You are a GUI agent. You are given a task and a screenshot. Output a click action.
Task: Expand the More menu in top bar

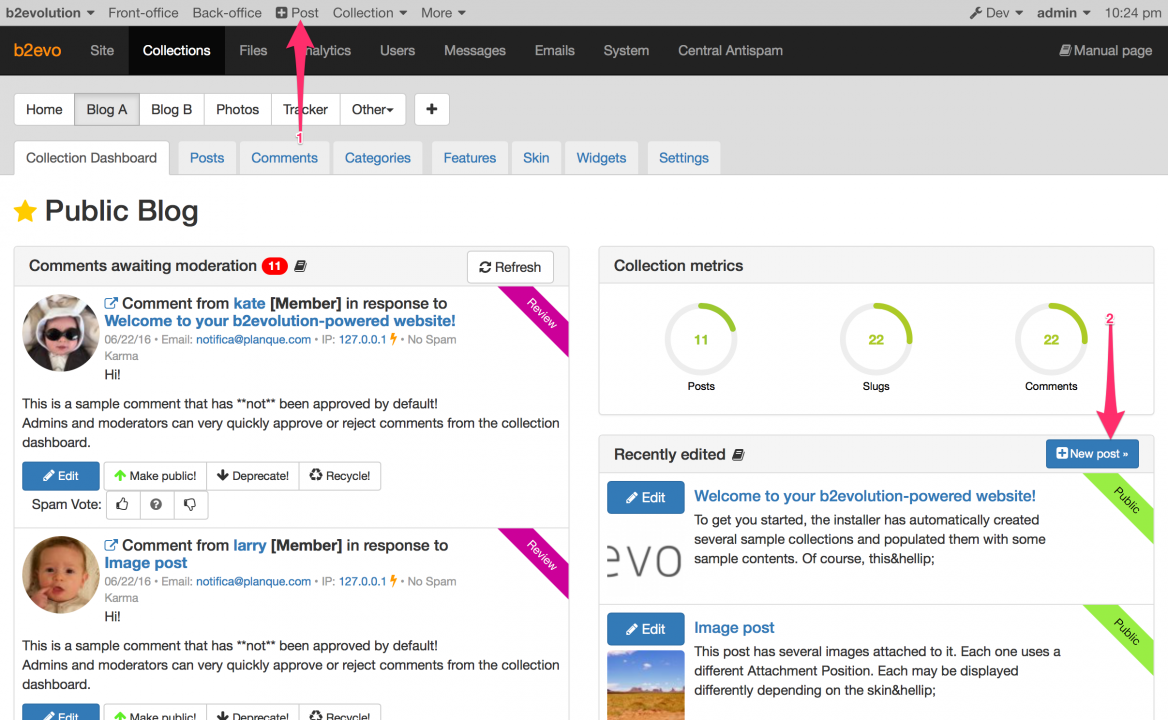(x=443, y=13)
